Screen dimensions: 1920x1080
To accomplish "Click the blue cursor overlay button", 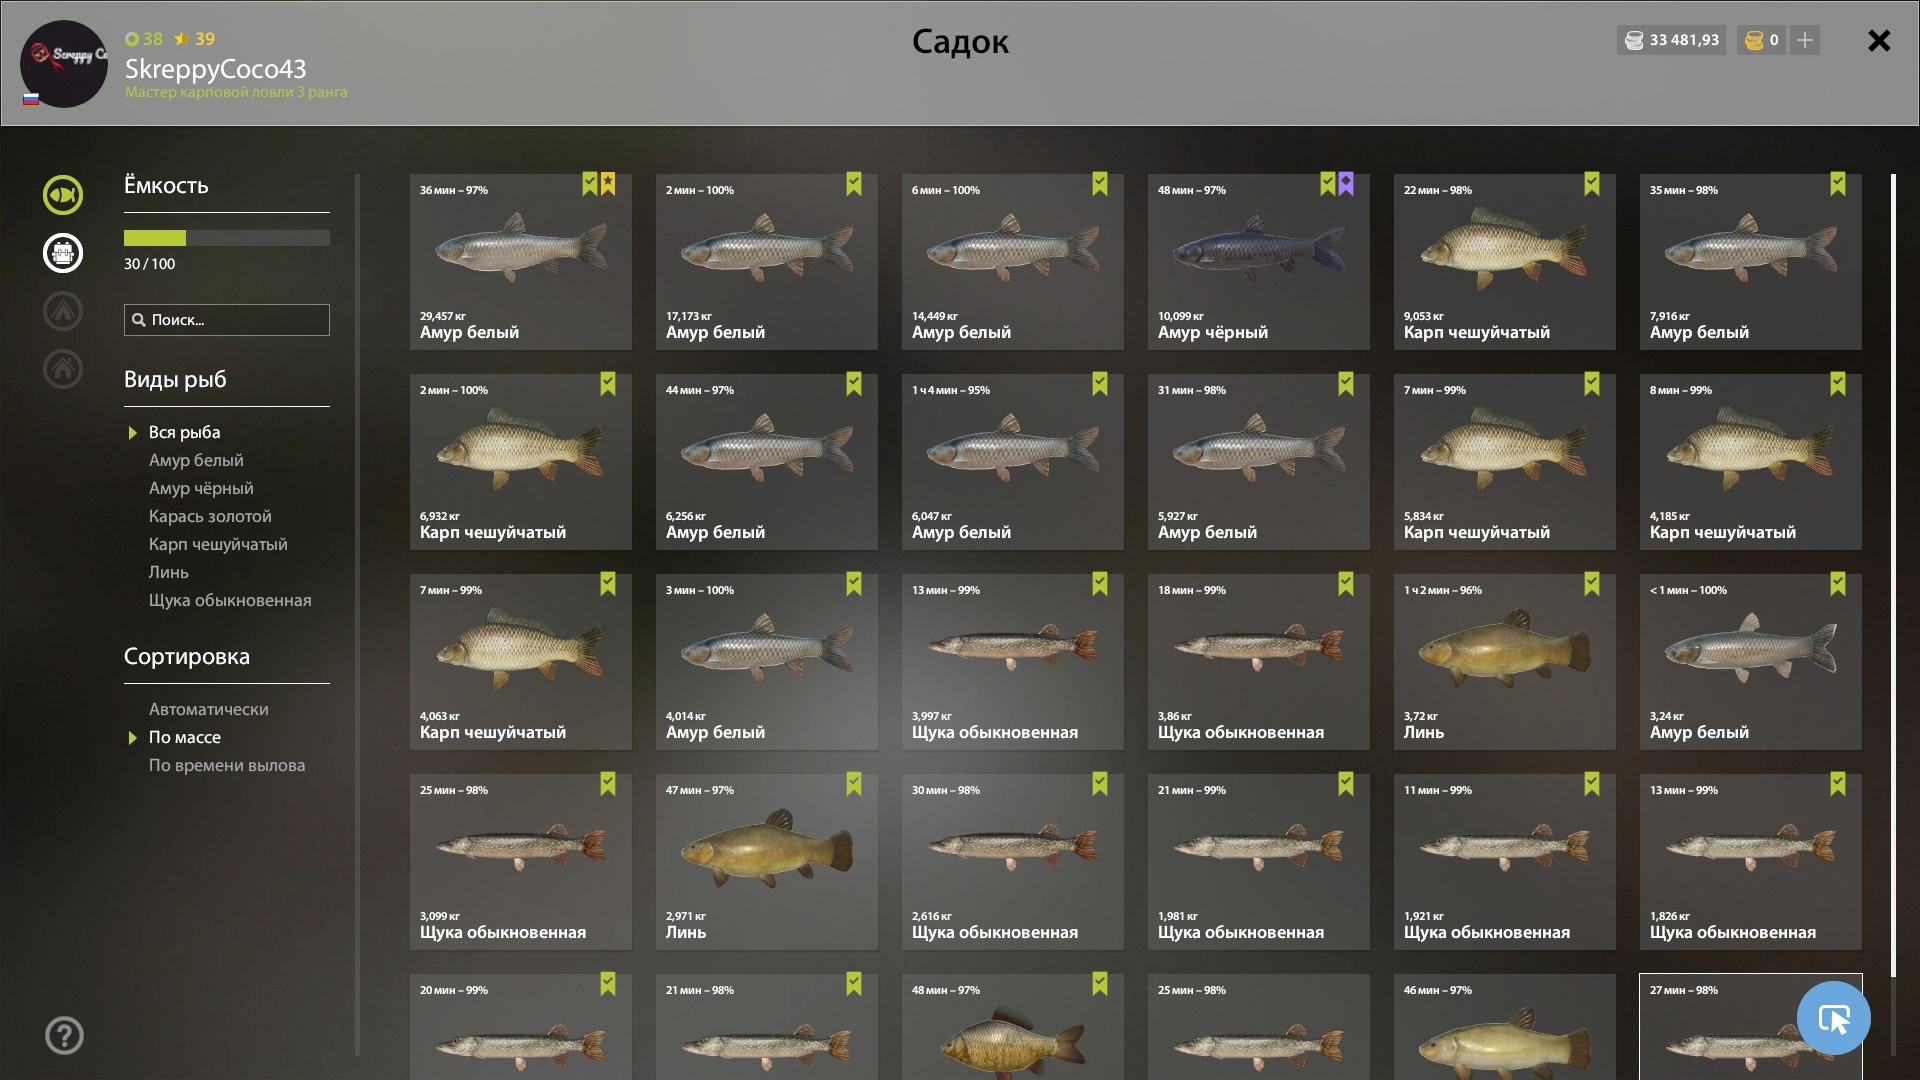I will 1833,1018.
